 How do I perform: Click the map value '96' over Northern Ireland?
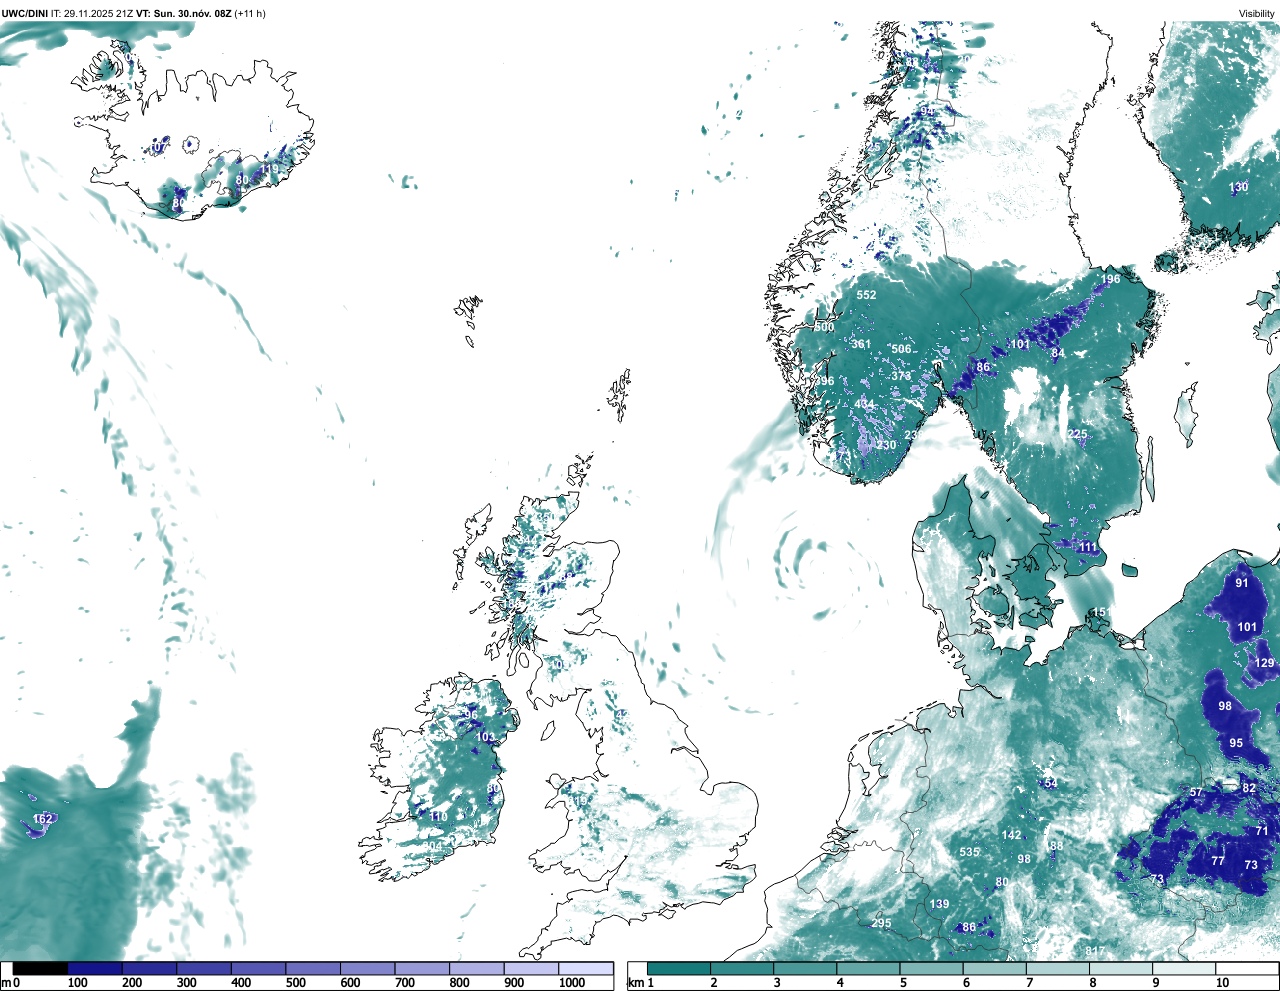point(471,716)
